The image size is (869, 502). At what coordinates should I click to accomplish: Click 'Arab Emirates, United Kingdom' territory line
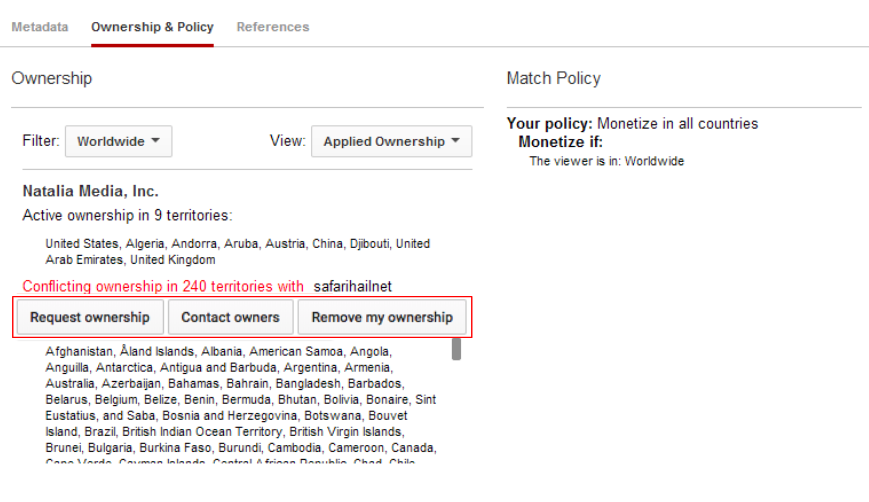130,260
